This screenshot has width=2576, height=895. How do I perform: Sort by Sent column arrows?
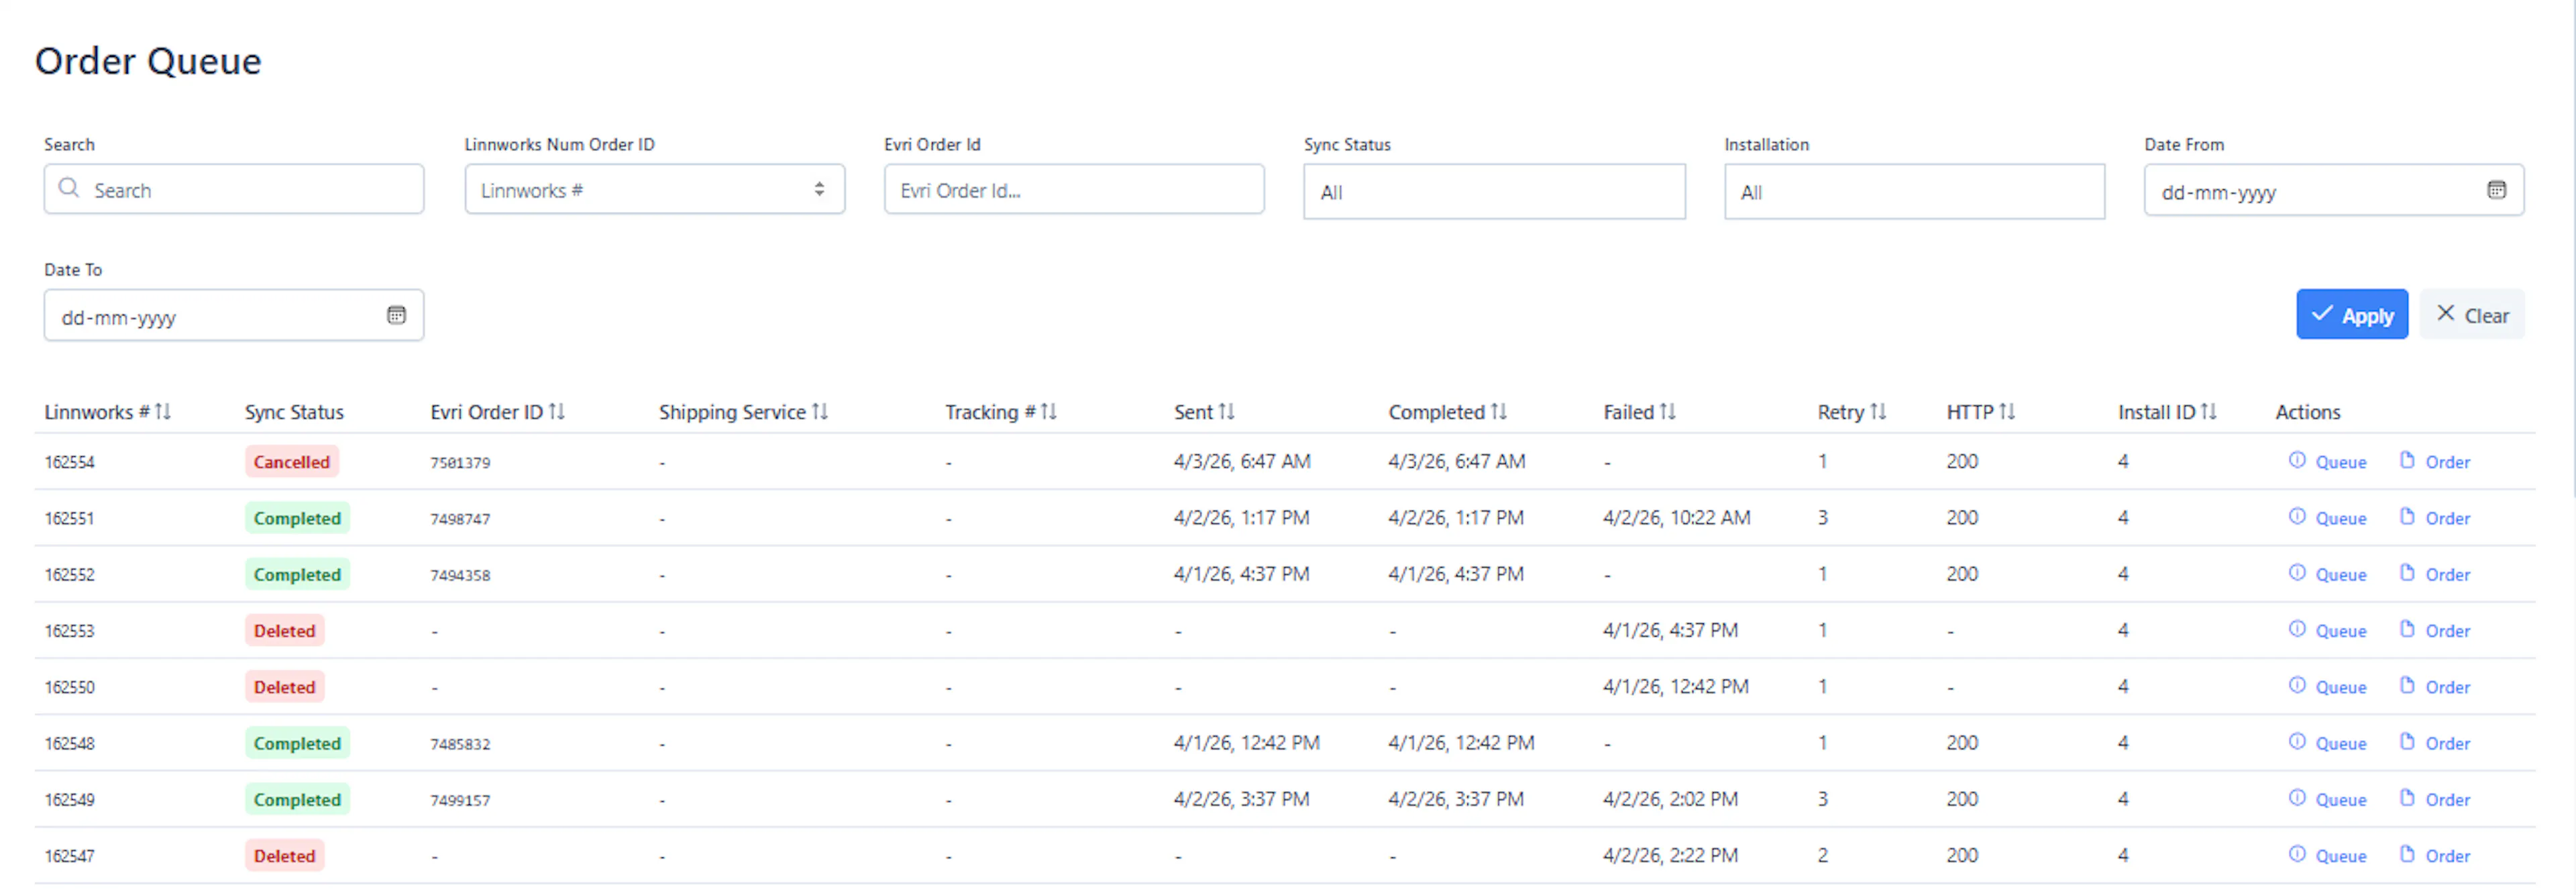click(x=1226, y=412)
